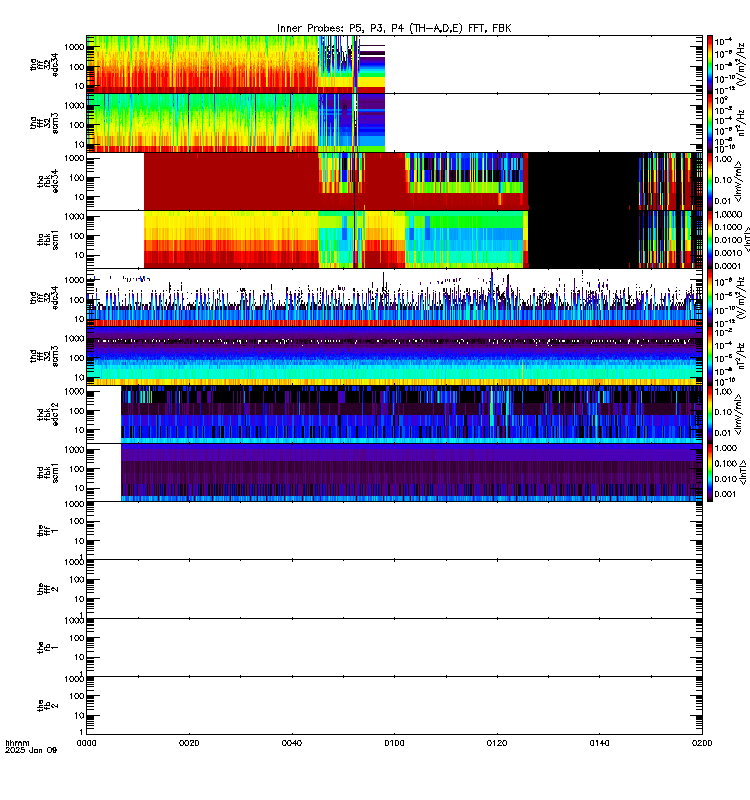
Task: Click the "the fff 2" panel label
Action: 48,589
